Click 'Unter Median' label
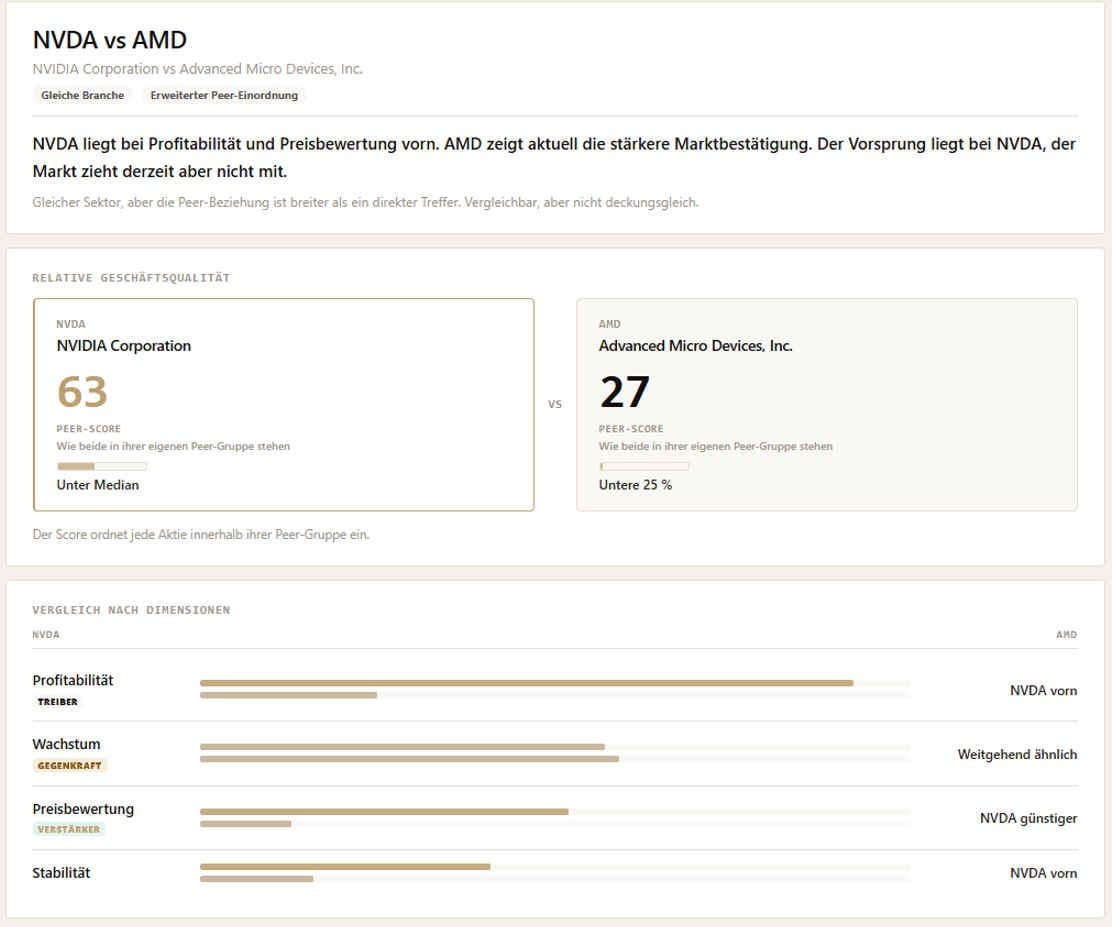This screenshot has height=927, width=1112. point(98,485)
